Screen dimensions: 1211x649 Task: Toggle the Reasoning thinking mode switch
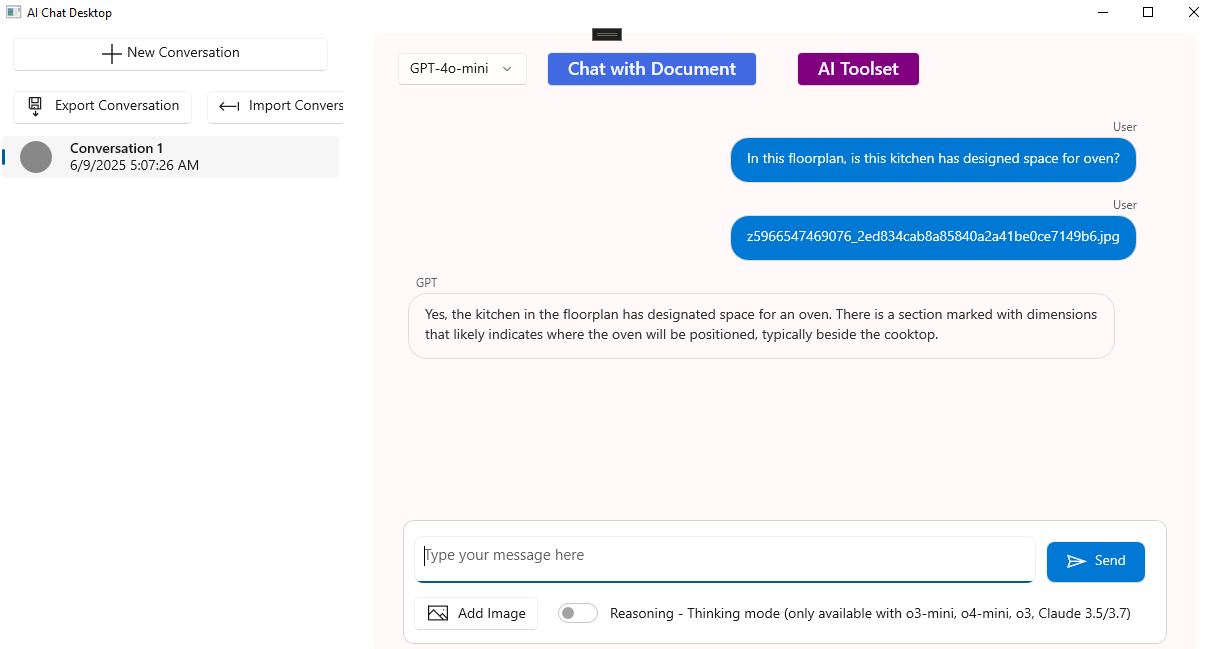point(578,613)
